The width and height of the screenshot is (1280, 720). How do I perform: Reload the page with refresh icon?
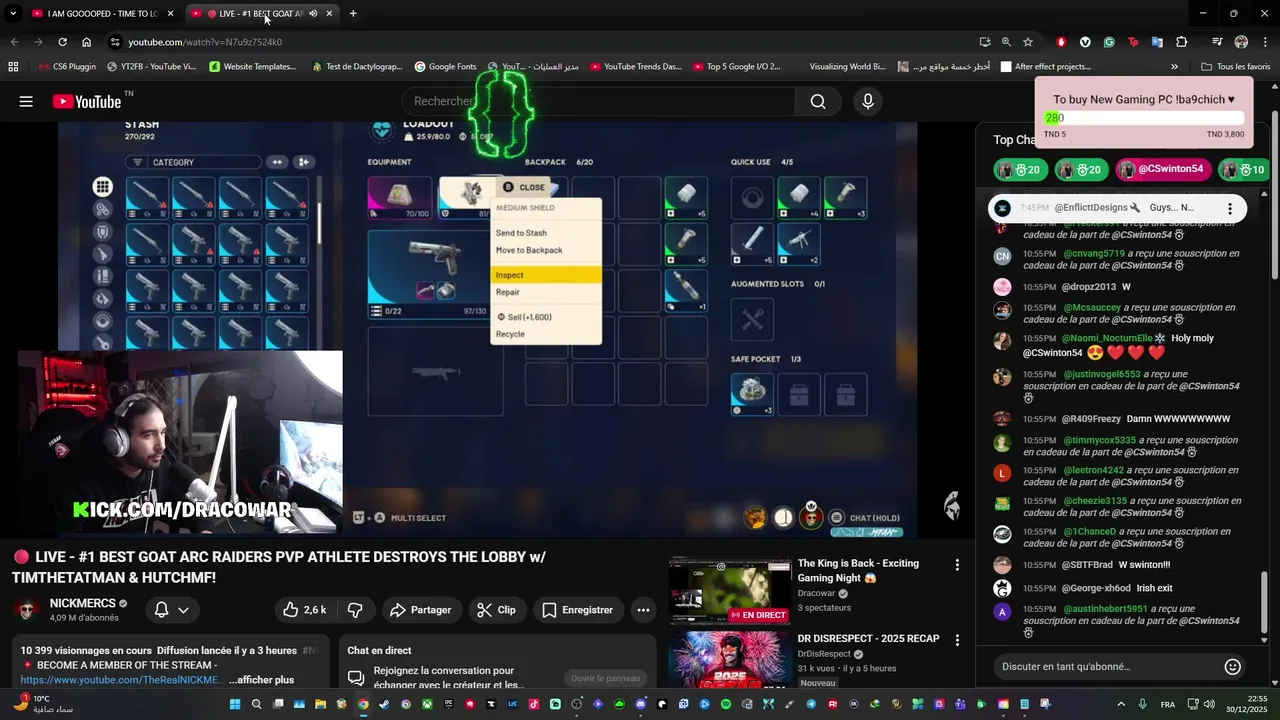coord(62,42)
